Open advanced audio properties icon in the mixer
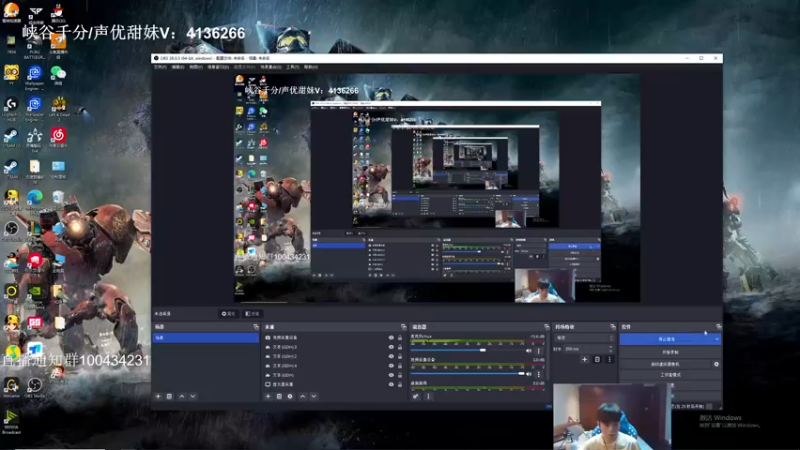The image size is (800, 450). click(416, 396)
